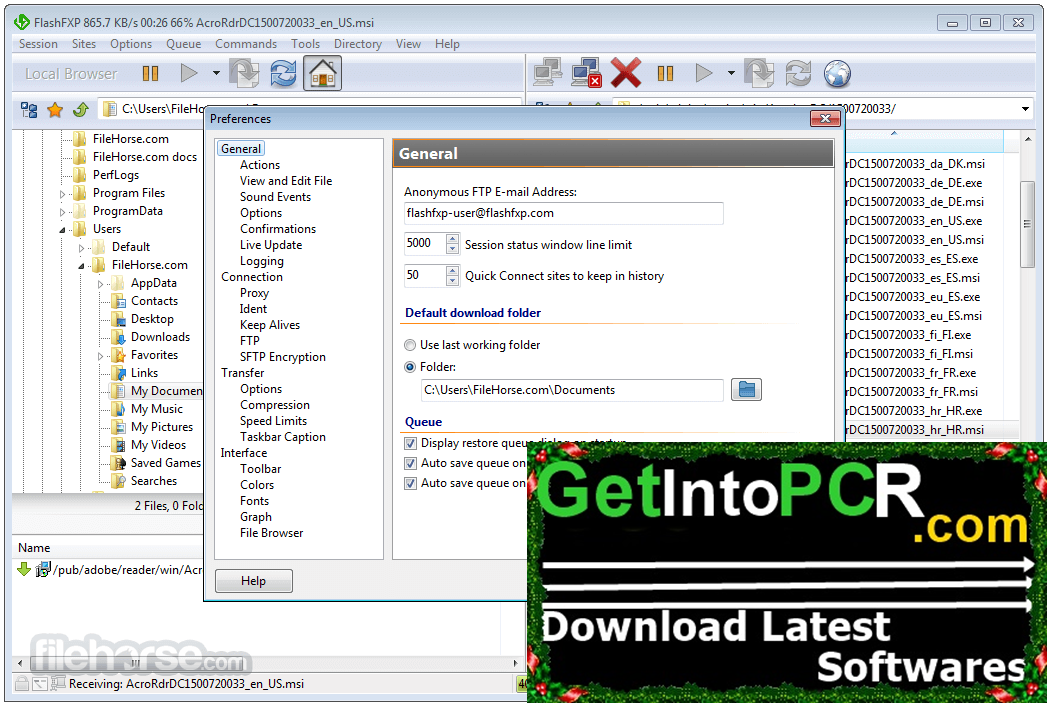The image size is (1048, 706).
Task: Browse for download folder with blue folder icon
Action: coord(746,390)
